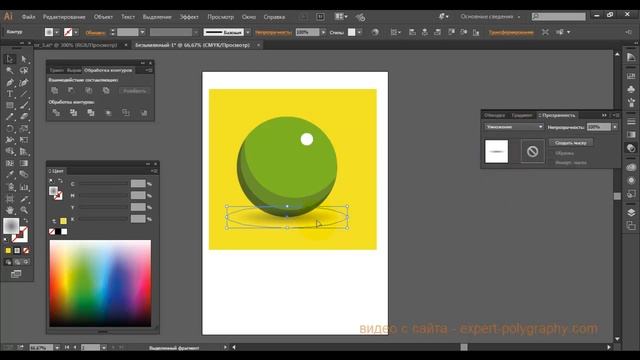Click the Merge icon in Pathfinder panel
Screen dimensions: 640x360
[91, 113]
